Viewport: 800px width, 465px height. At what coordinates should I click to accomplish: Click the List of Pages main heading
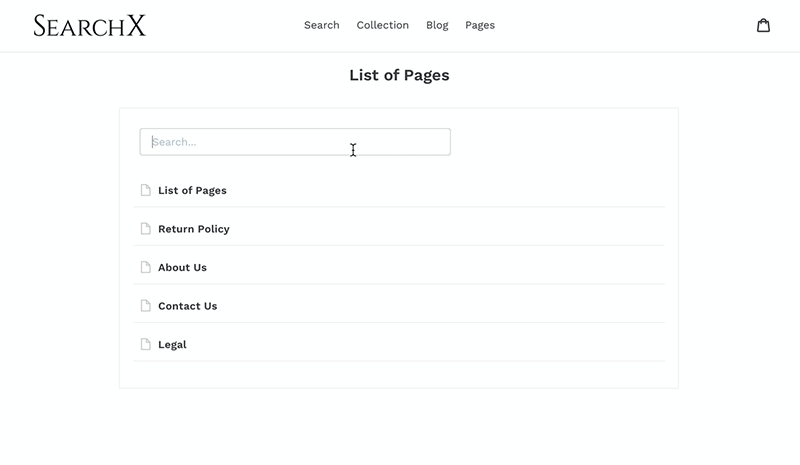[399, 75]
